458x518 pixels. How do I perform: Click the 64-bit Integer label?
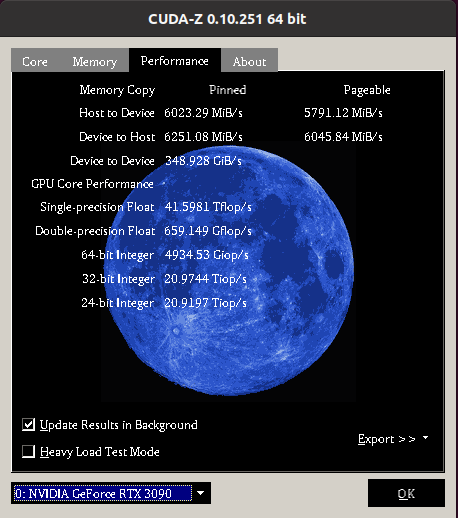(117, 255)
